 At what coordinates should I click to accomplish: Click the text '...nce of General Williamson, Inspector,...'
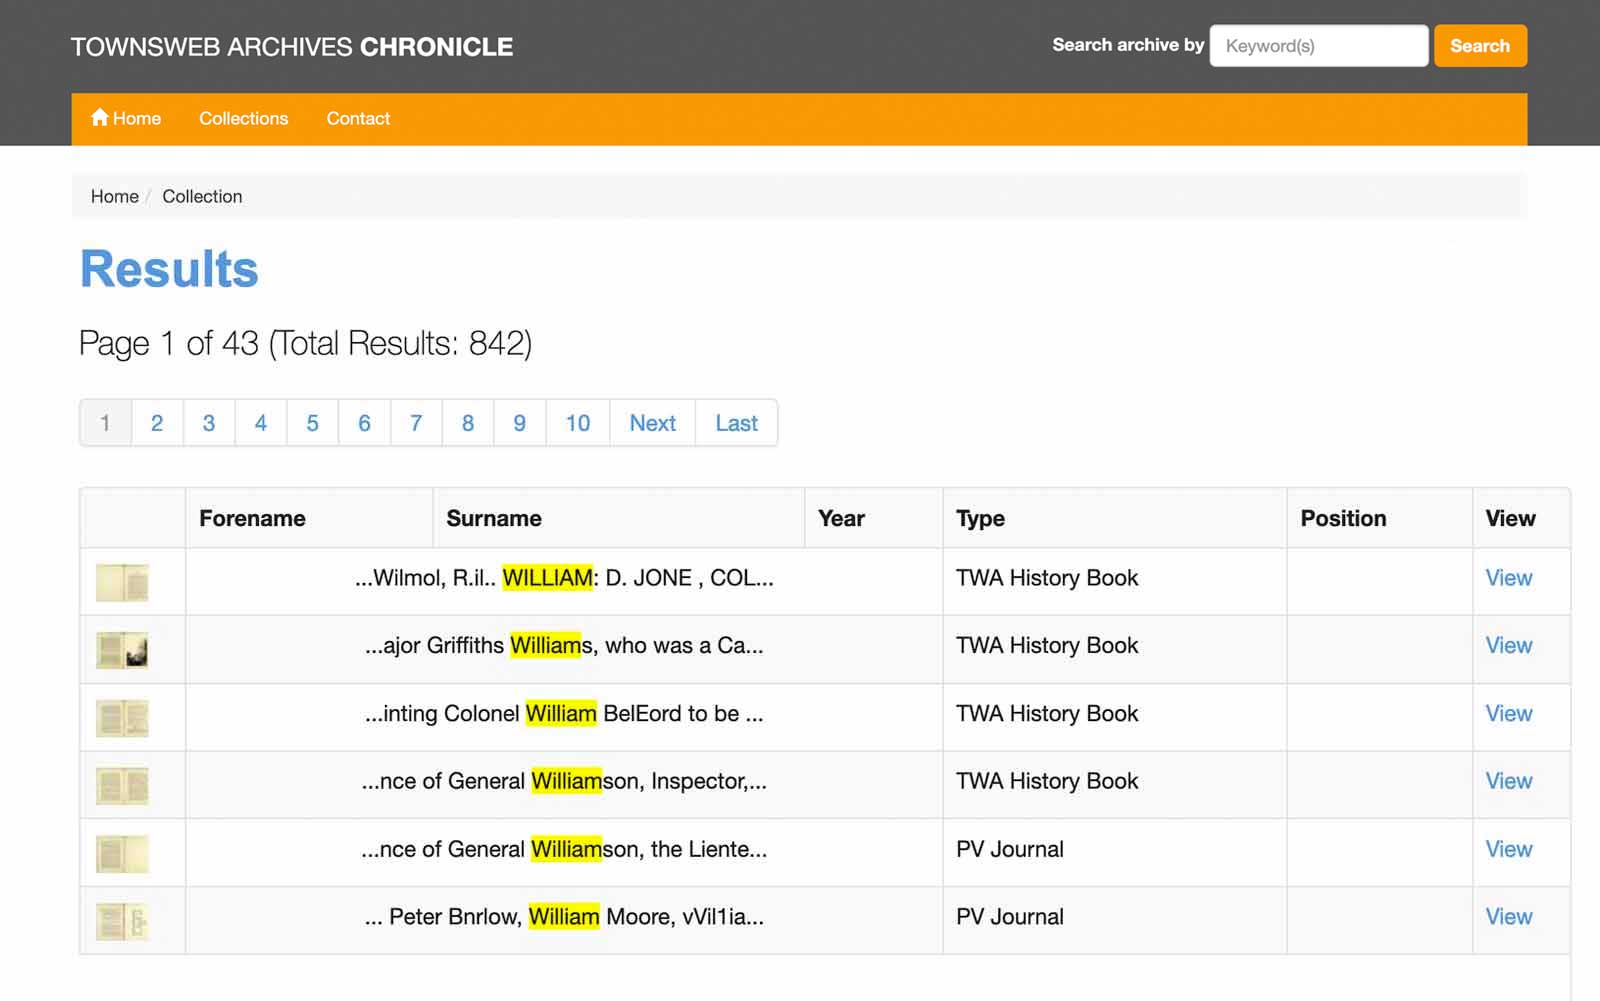(x=564, y=781)
